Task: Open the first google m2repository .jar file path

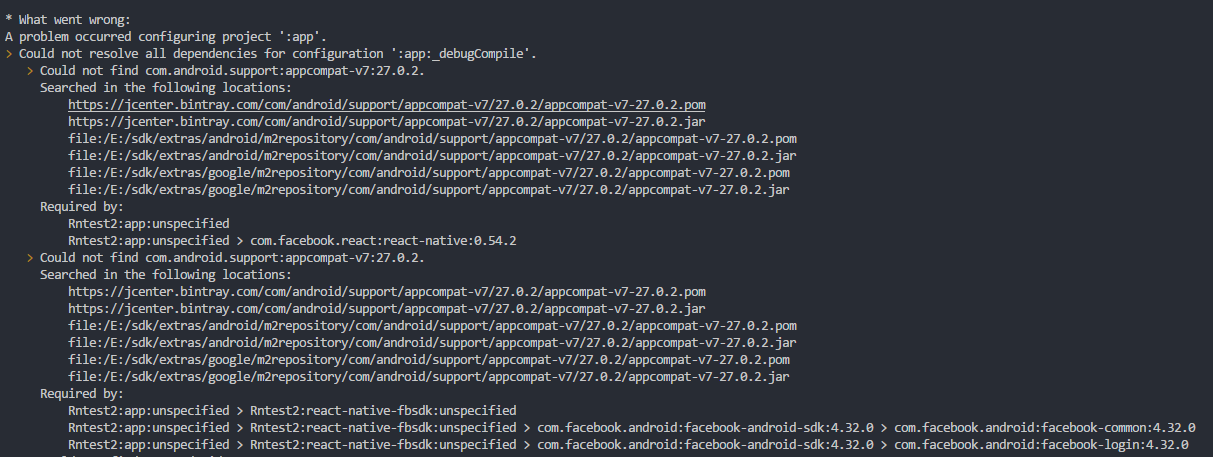Action: pyautogui.click(x=429, y=189)
